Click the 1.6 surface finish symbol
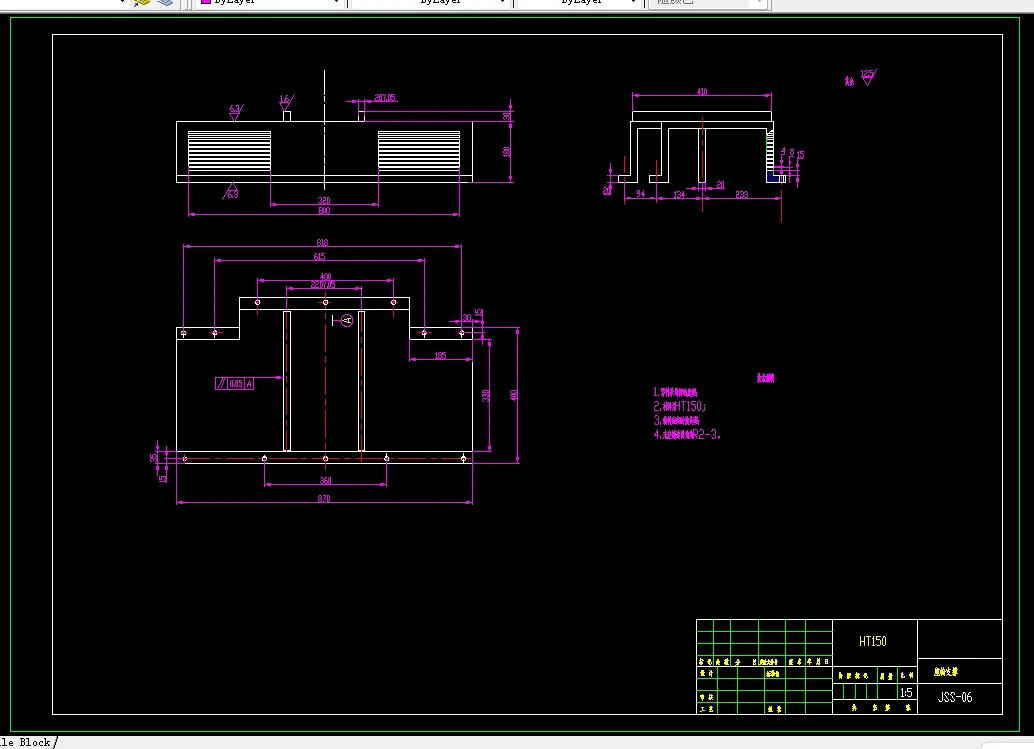1034x749 pixels. 286,102
